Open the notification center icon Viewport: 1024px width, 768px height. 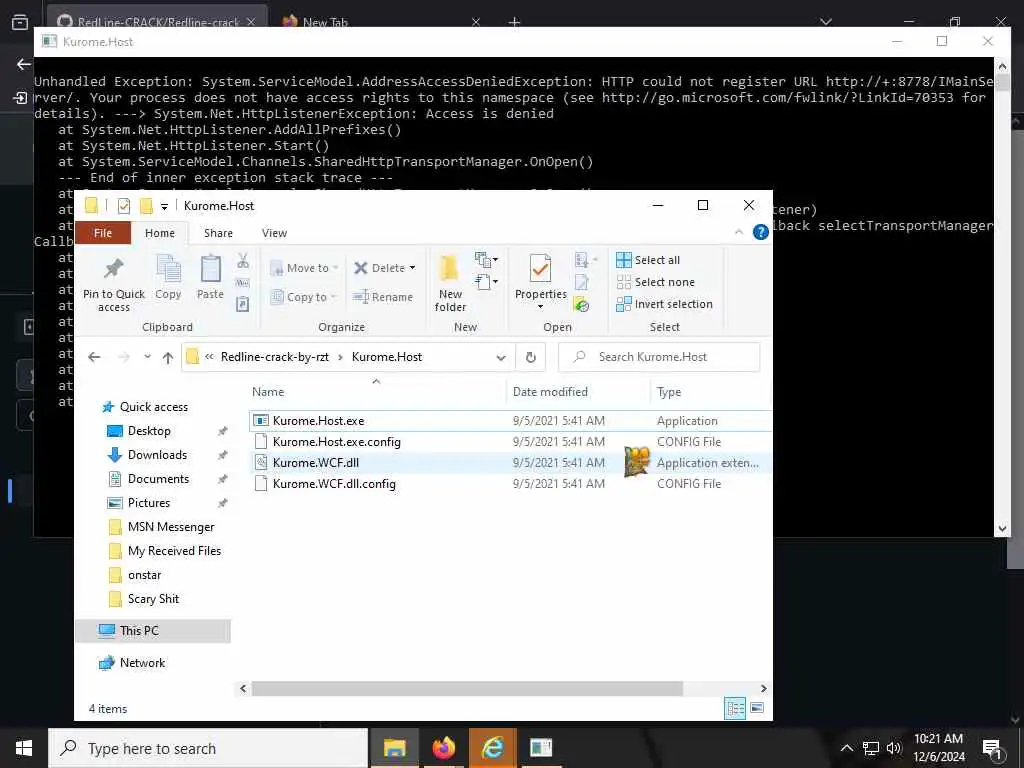coord(992,748)
